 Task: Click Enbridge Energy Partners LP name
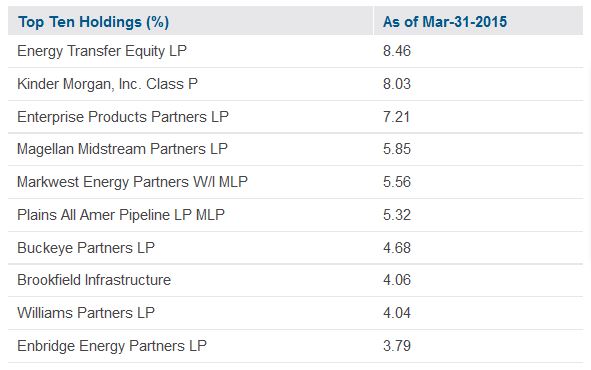[x=112, y=346]
